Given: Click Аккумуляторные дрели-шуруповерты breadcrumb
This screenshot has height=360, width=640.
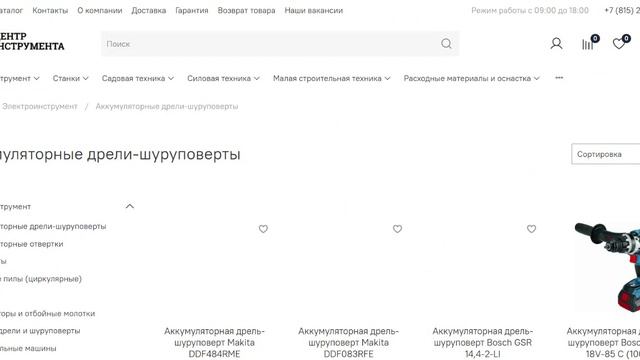Looking at the screenshot, I should [167, 107].
